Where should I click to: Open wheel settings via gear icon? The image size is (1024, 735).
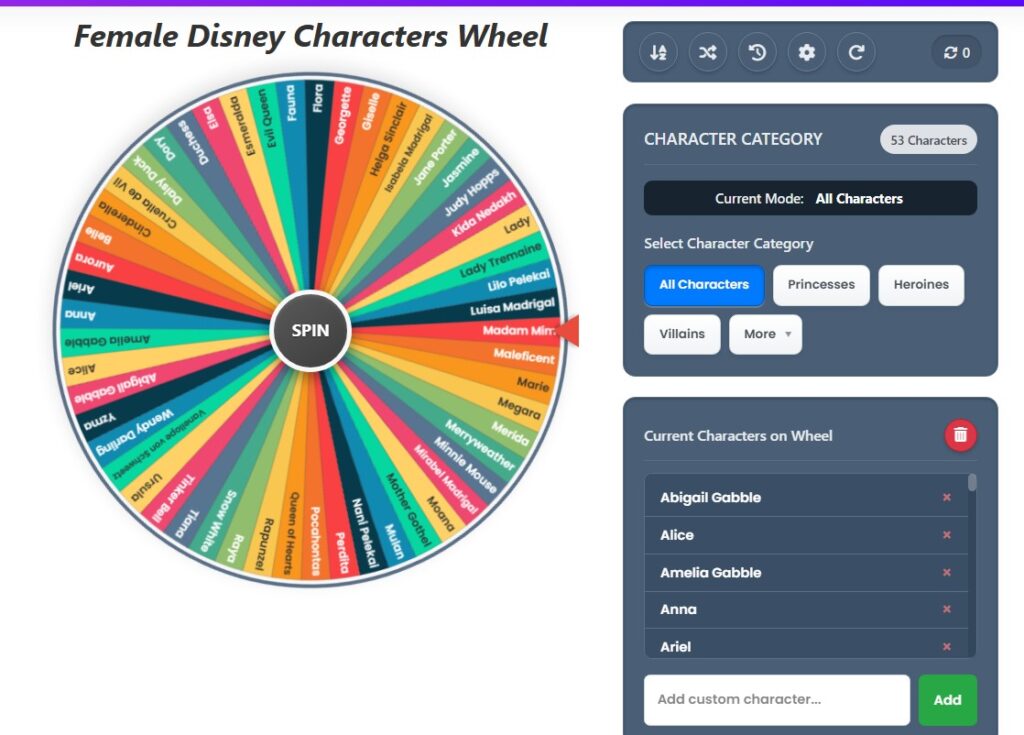[806, 52]
